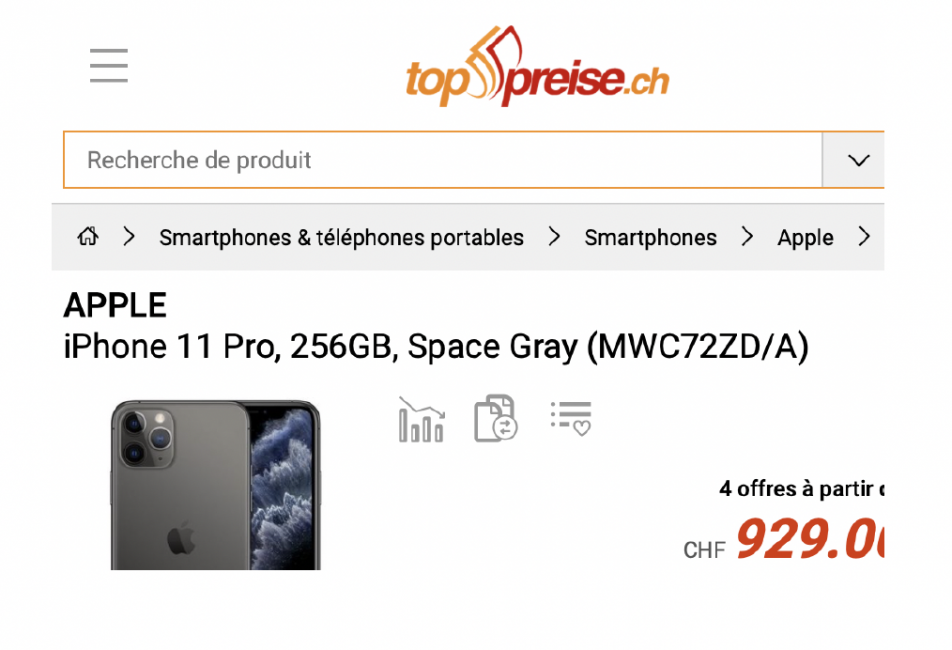The image size is (952, 650).
Task: Click the CHF 929 price
Action: tap(783, 538)
